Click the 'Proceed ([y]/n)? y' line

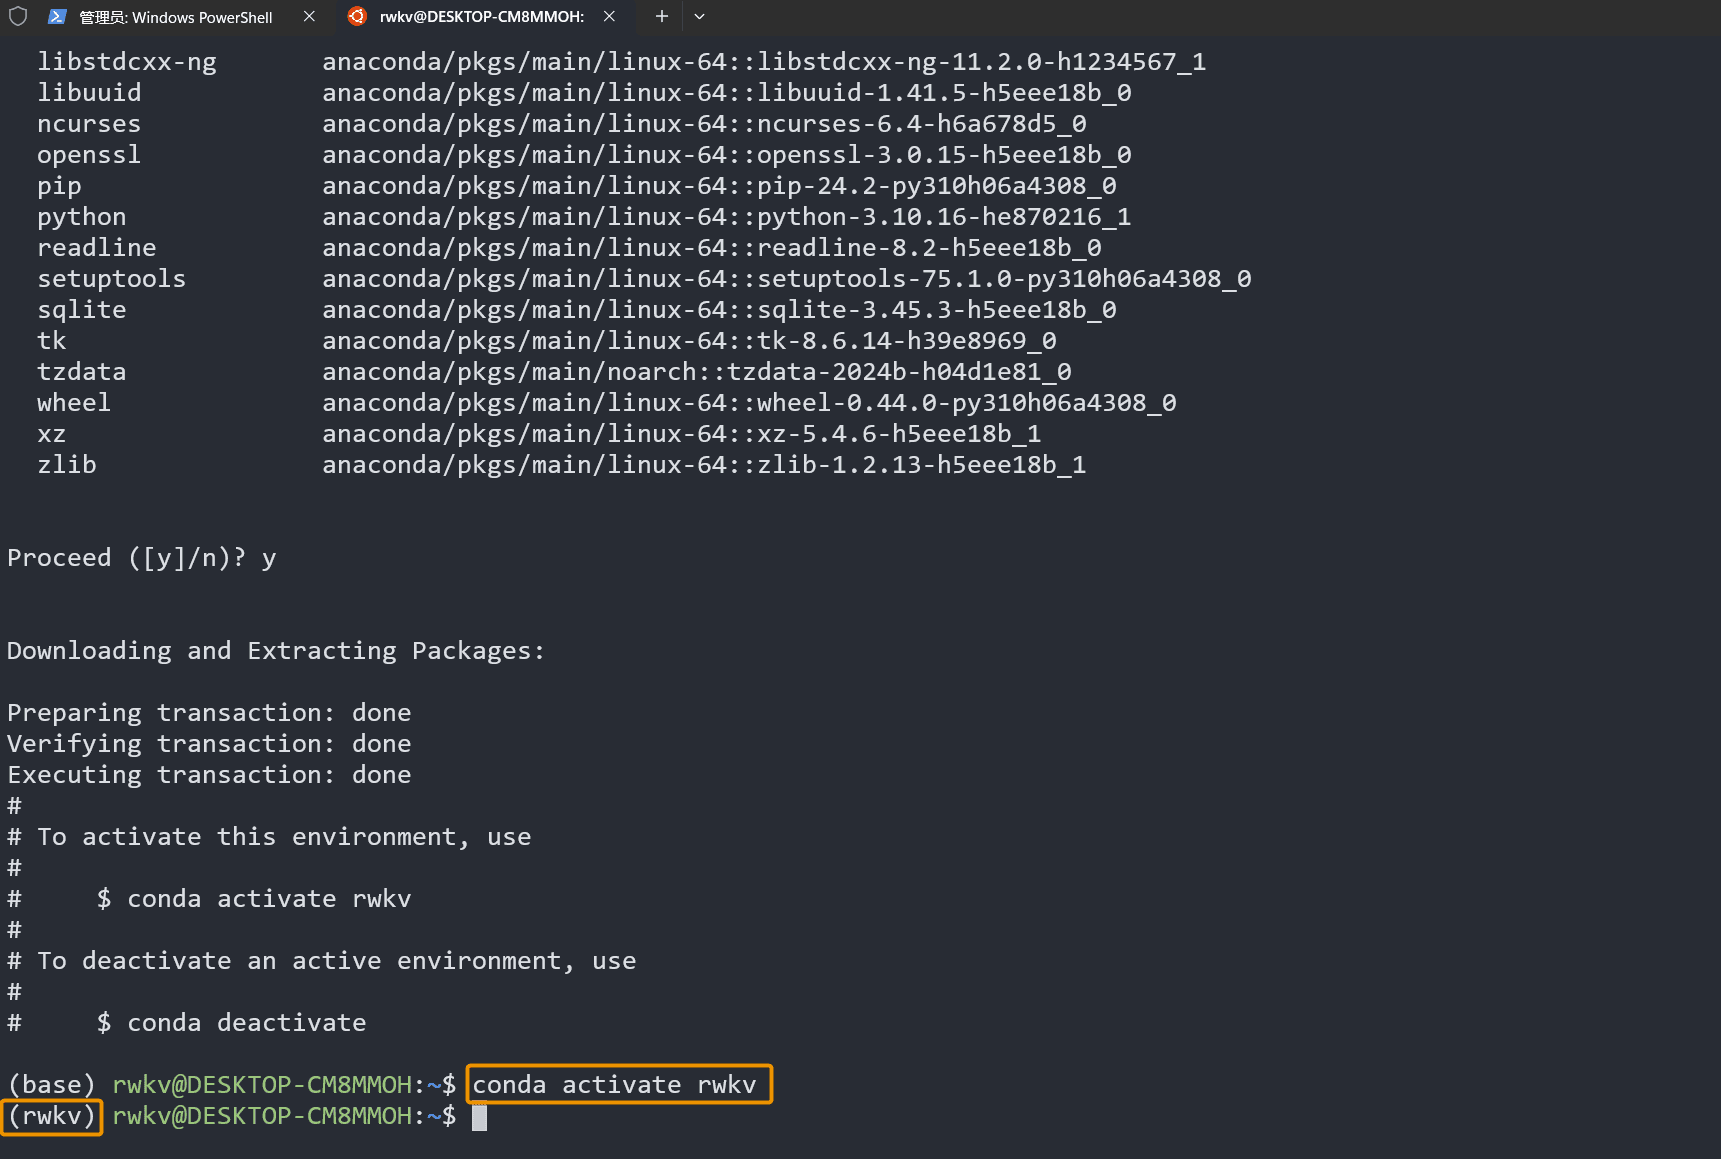pyautogui.click(x=142, y=558)
